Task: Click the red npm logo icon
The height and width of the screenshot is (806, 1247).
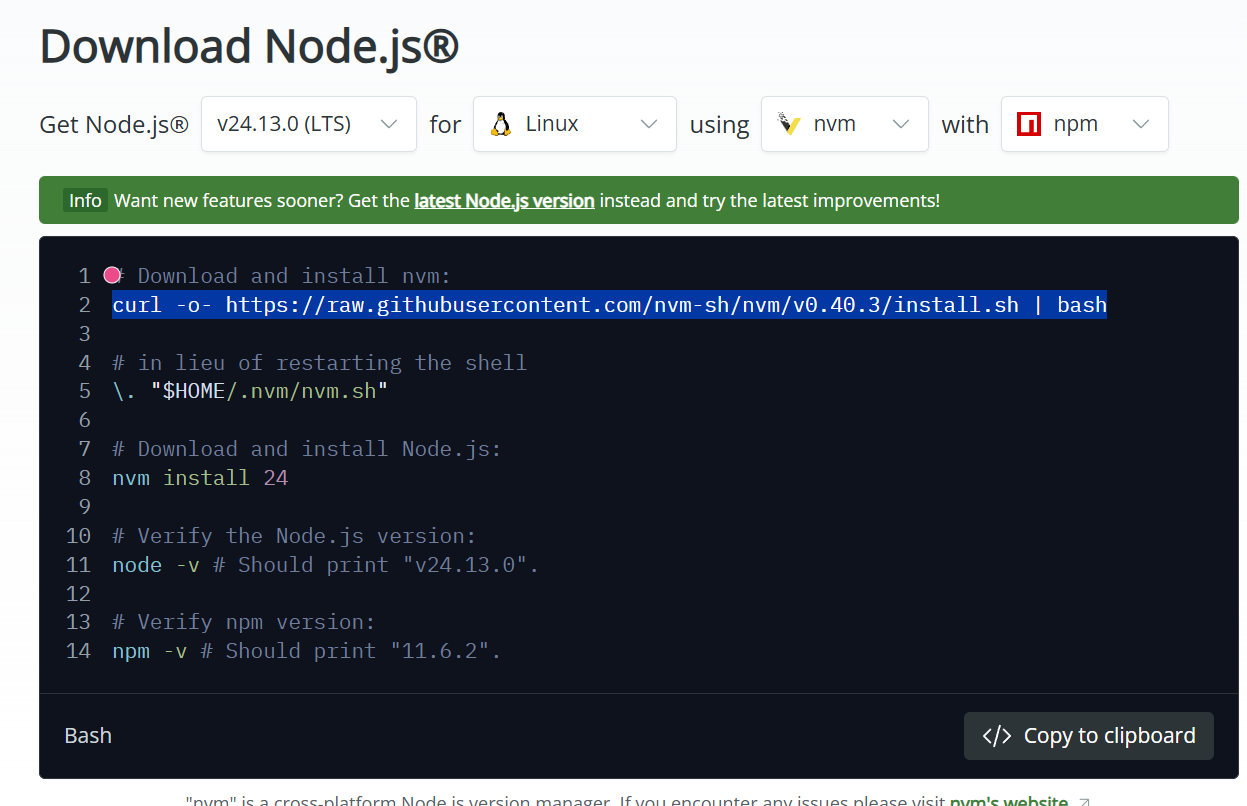Action: tap(1029, 124)
